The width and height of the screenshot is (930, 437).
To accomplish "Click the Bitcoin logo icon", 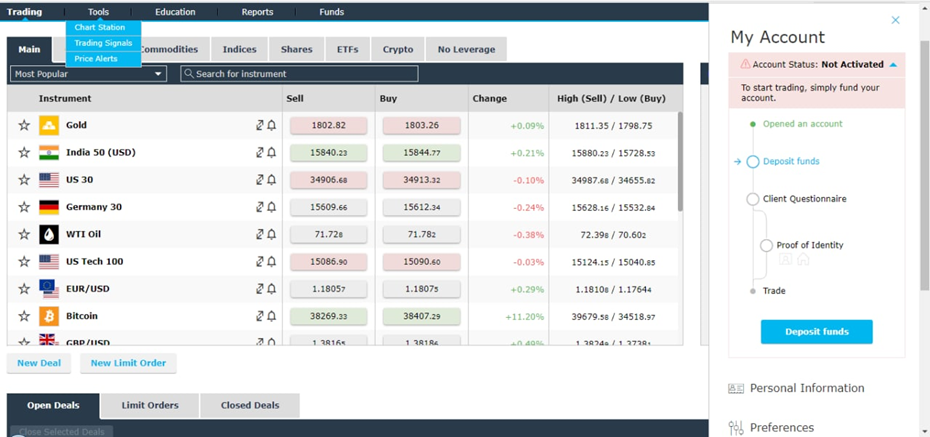I will click(49, 316).
